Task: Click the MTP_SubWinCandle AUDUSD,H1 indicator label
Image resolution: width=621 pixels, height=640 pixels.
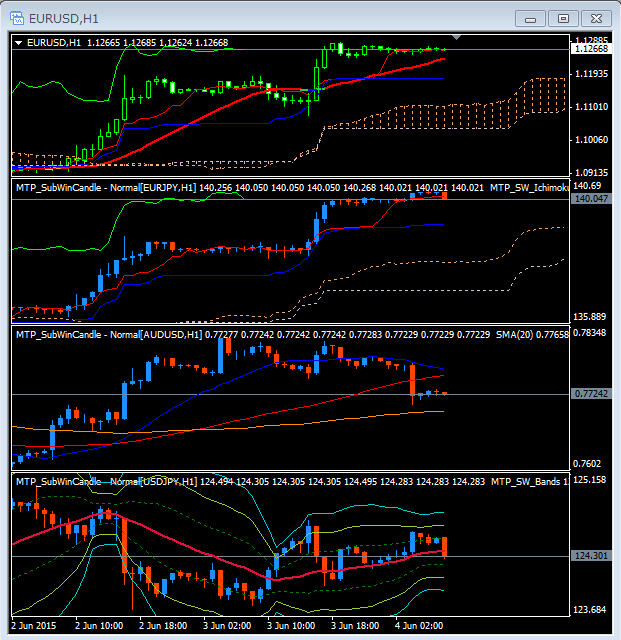Action: pos(109,335)
